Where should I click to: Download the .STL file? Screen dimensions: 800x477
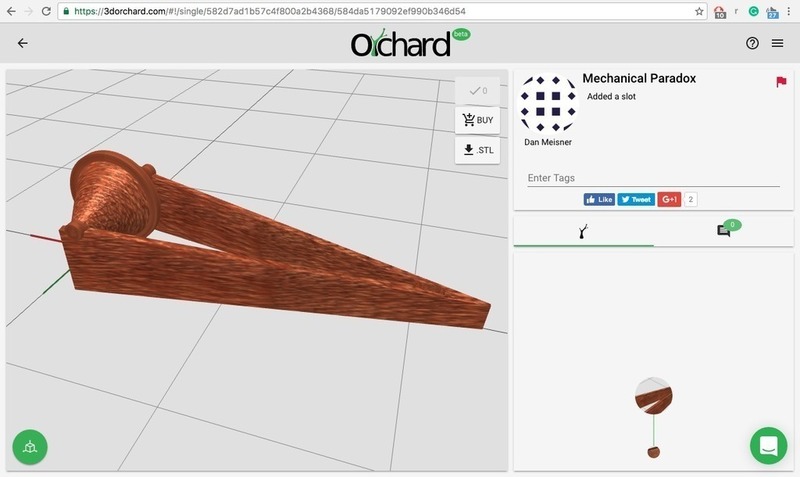tap(478, 150)
